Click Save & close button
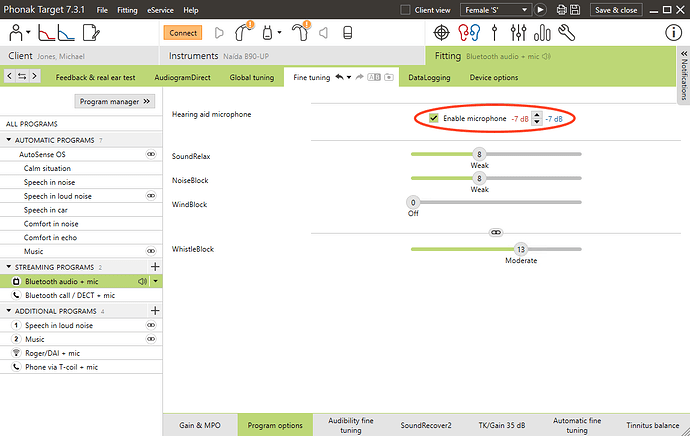Viewport: 690px width, 436px height. [616, 10]
